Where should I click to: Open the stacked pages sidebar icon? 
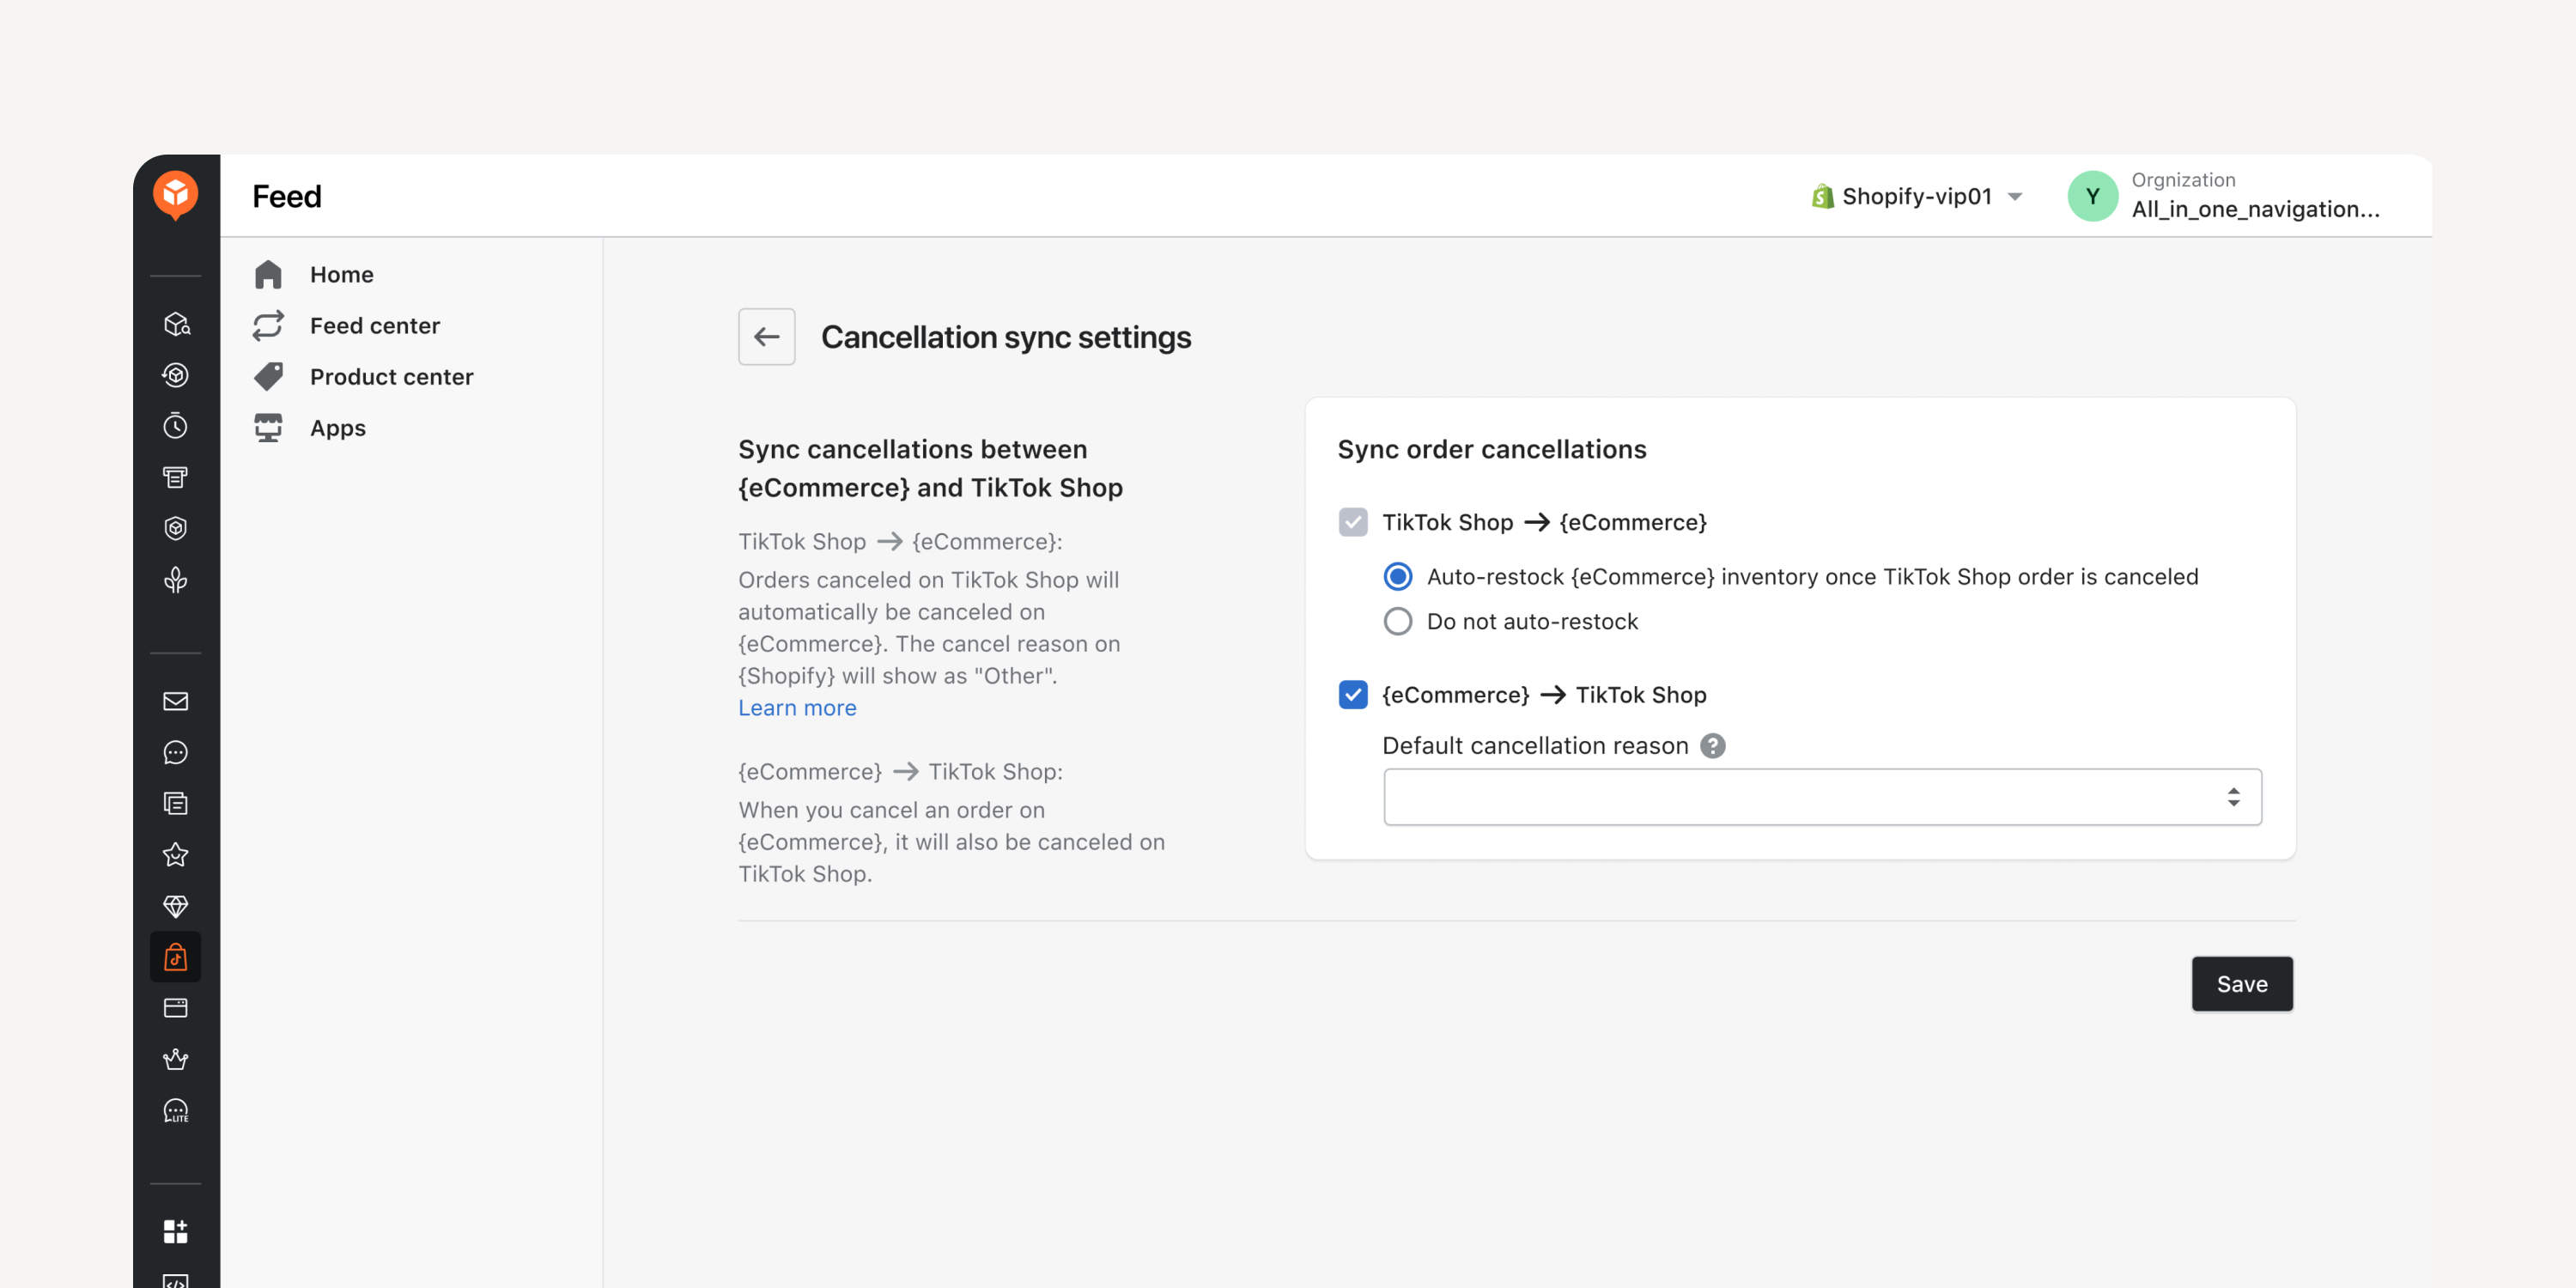click(176, 803)
